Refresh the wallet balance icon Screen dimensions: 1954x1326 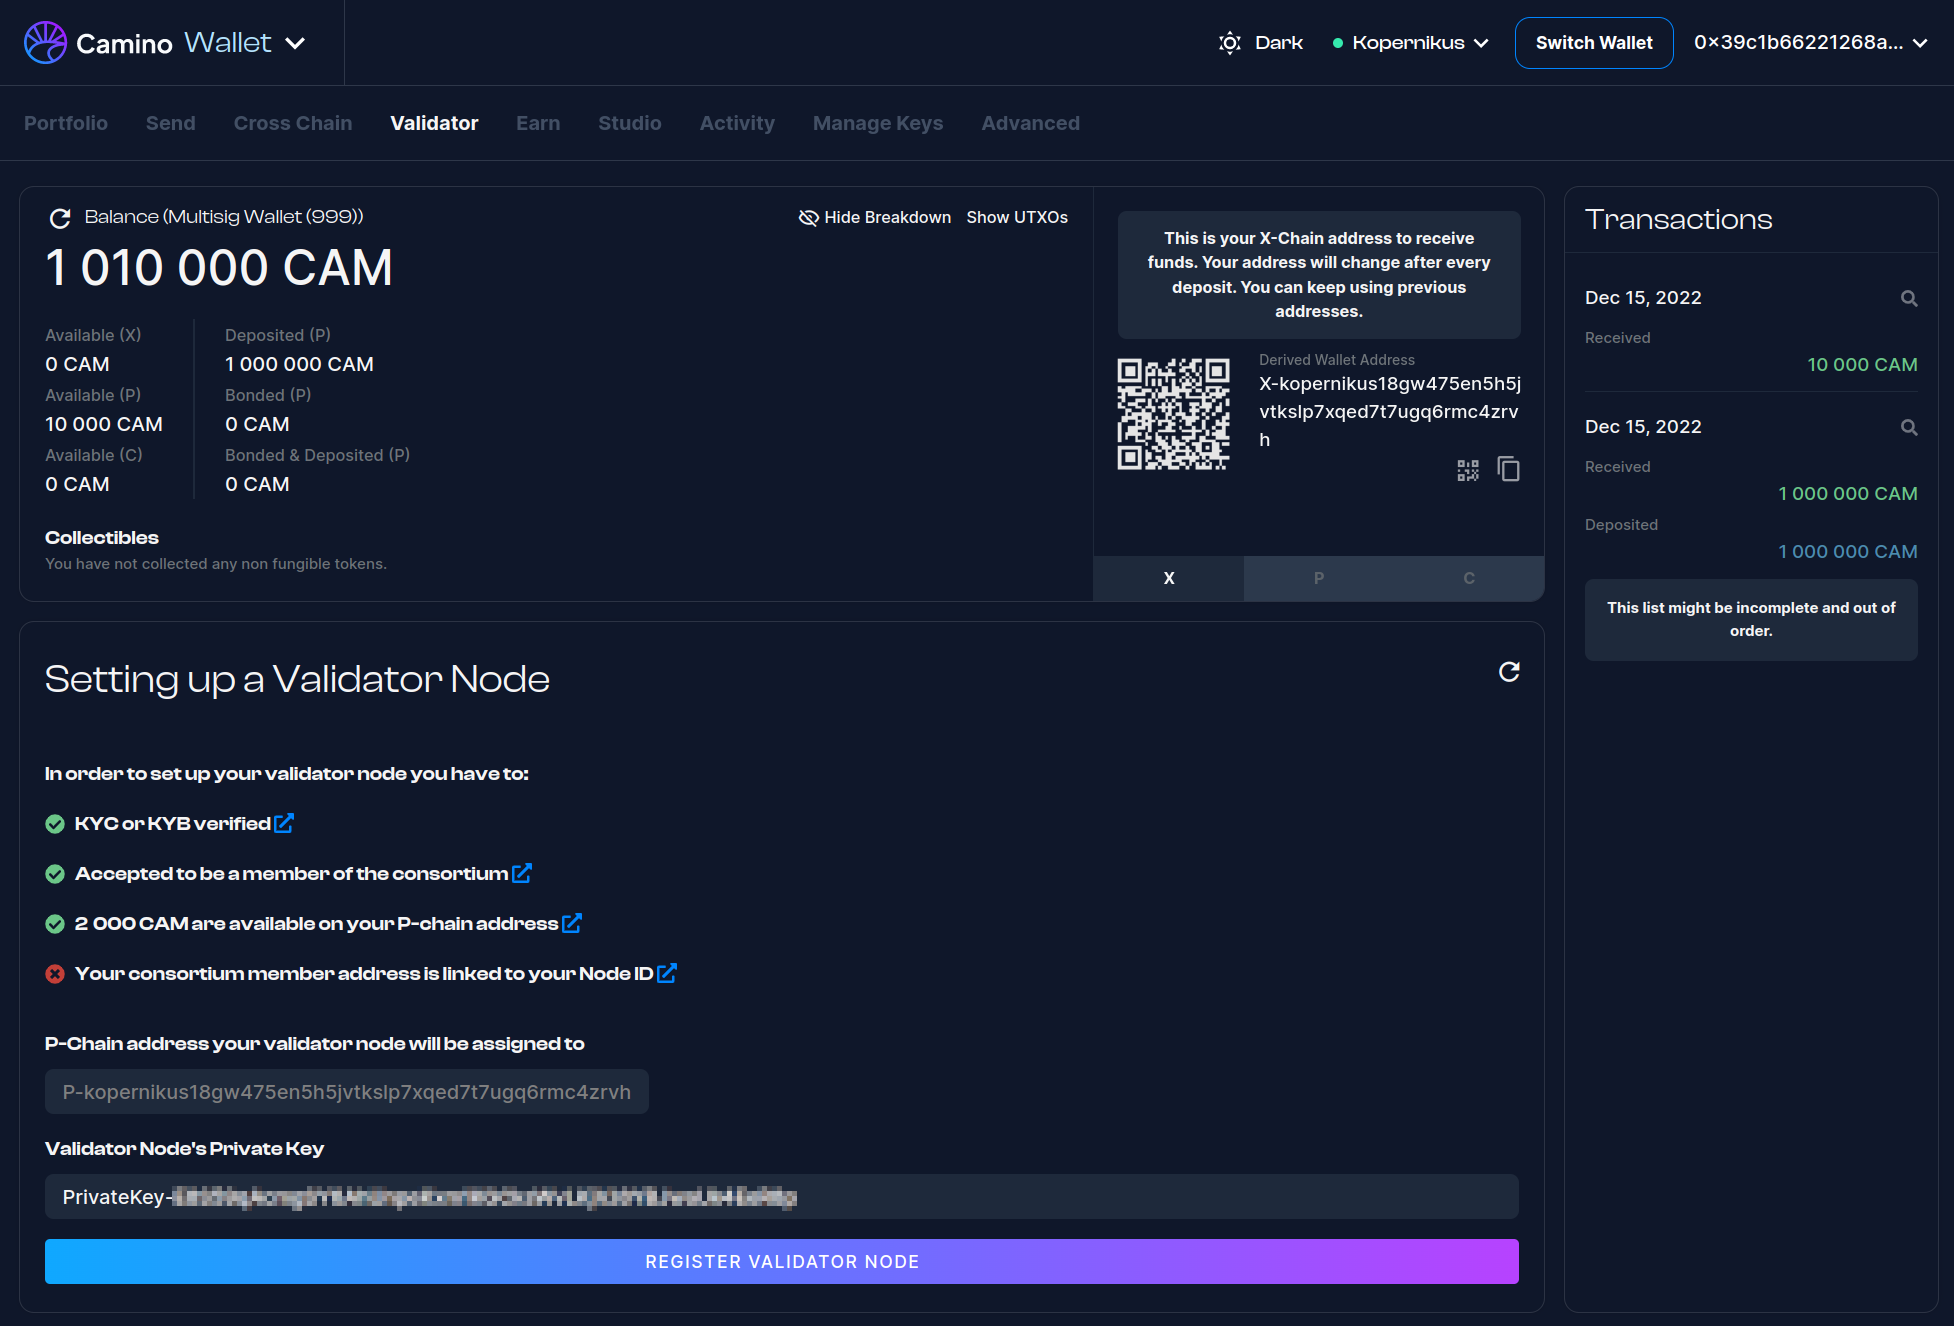[x=60, y=218]
